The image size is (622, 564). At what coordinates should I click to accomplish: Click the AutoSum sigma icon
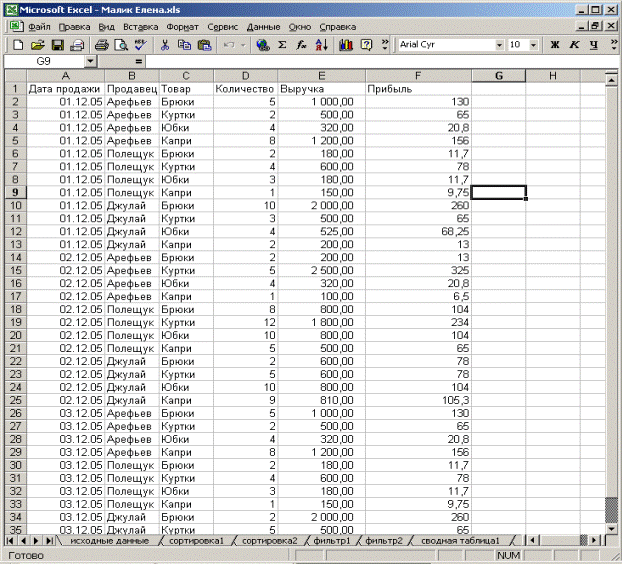pyautogui.click(x=282, y=45)
